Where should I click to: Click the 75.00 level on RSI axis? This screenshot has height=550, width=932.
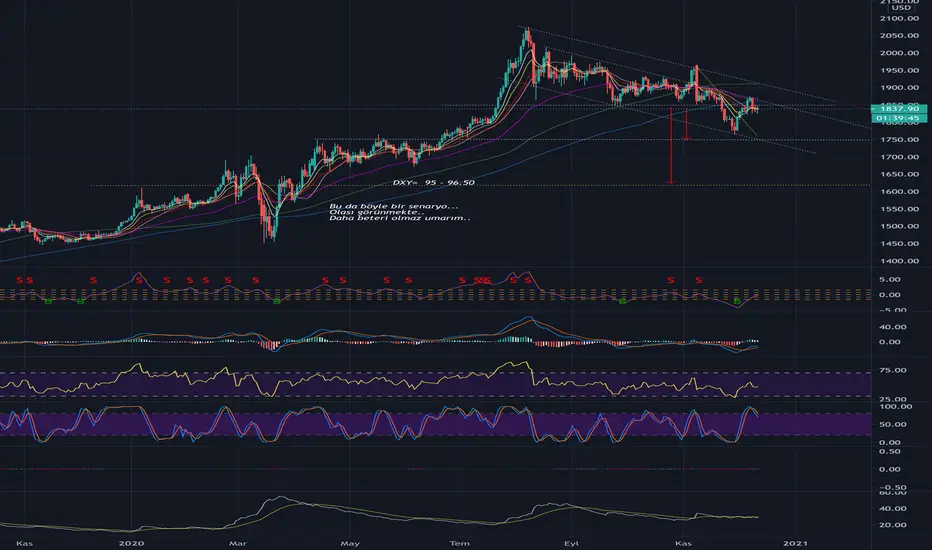tap(893, 370)
